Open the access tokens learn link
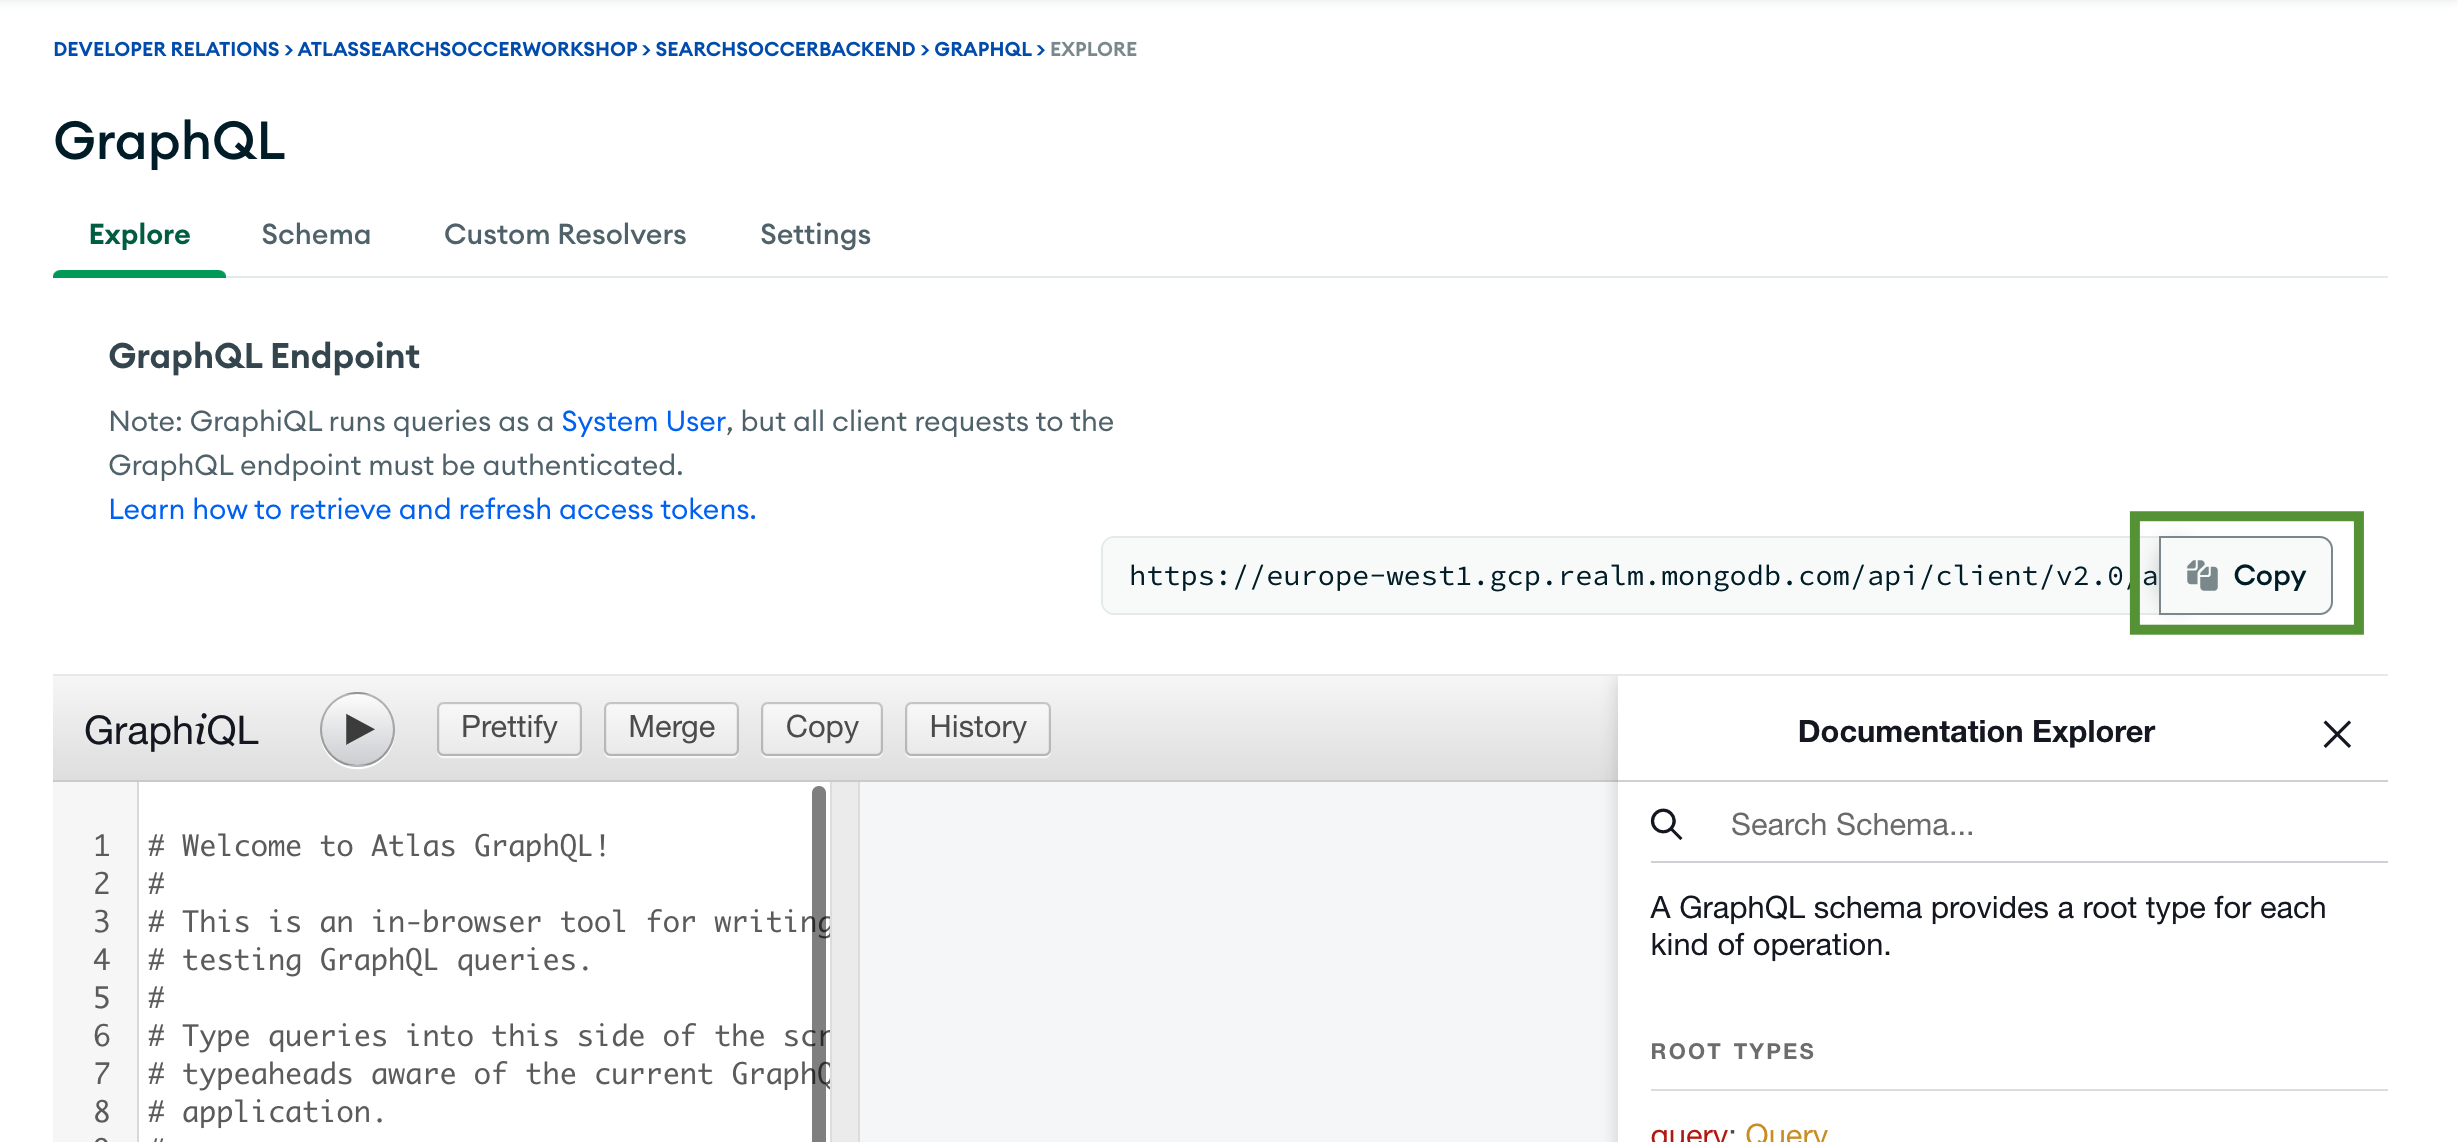The height and width of the screenshot is (1142, 2458). pyautogui.click(x=432, y=509)
